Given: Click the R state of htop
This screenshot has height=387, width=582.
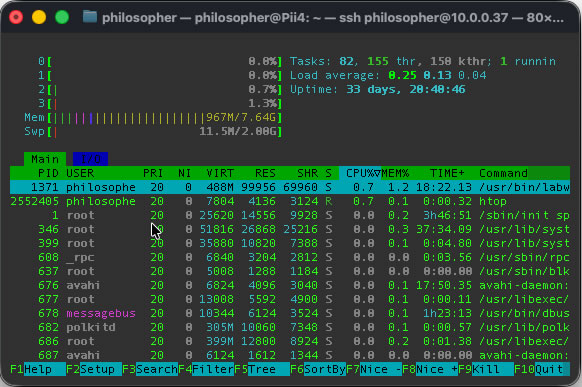Looking at the screenshot, I should click(328, 201).
